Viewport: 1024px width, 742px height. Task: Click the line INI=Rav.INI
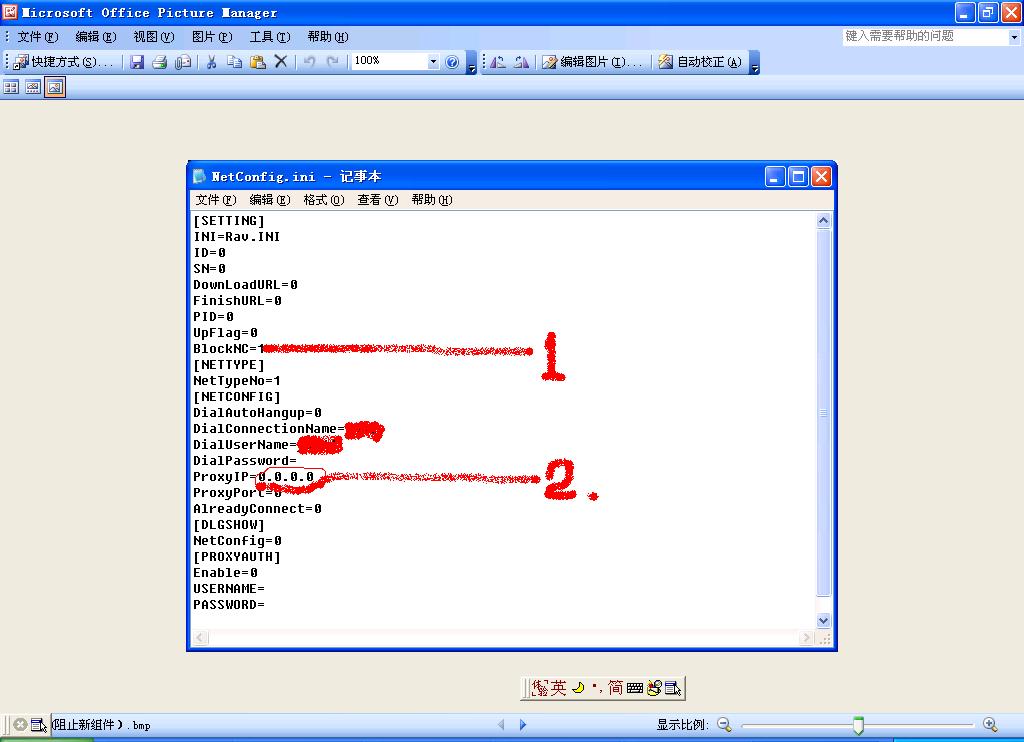pos(236,236)
